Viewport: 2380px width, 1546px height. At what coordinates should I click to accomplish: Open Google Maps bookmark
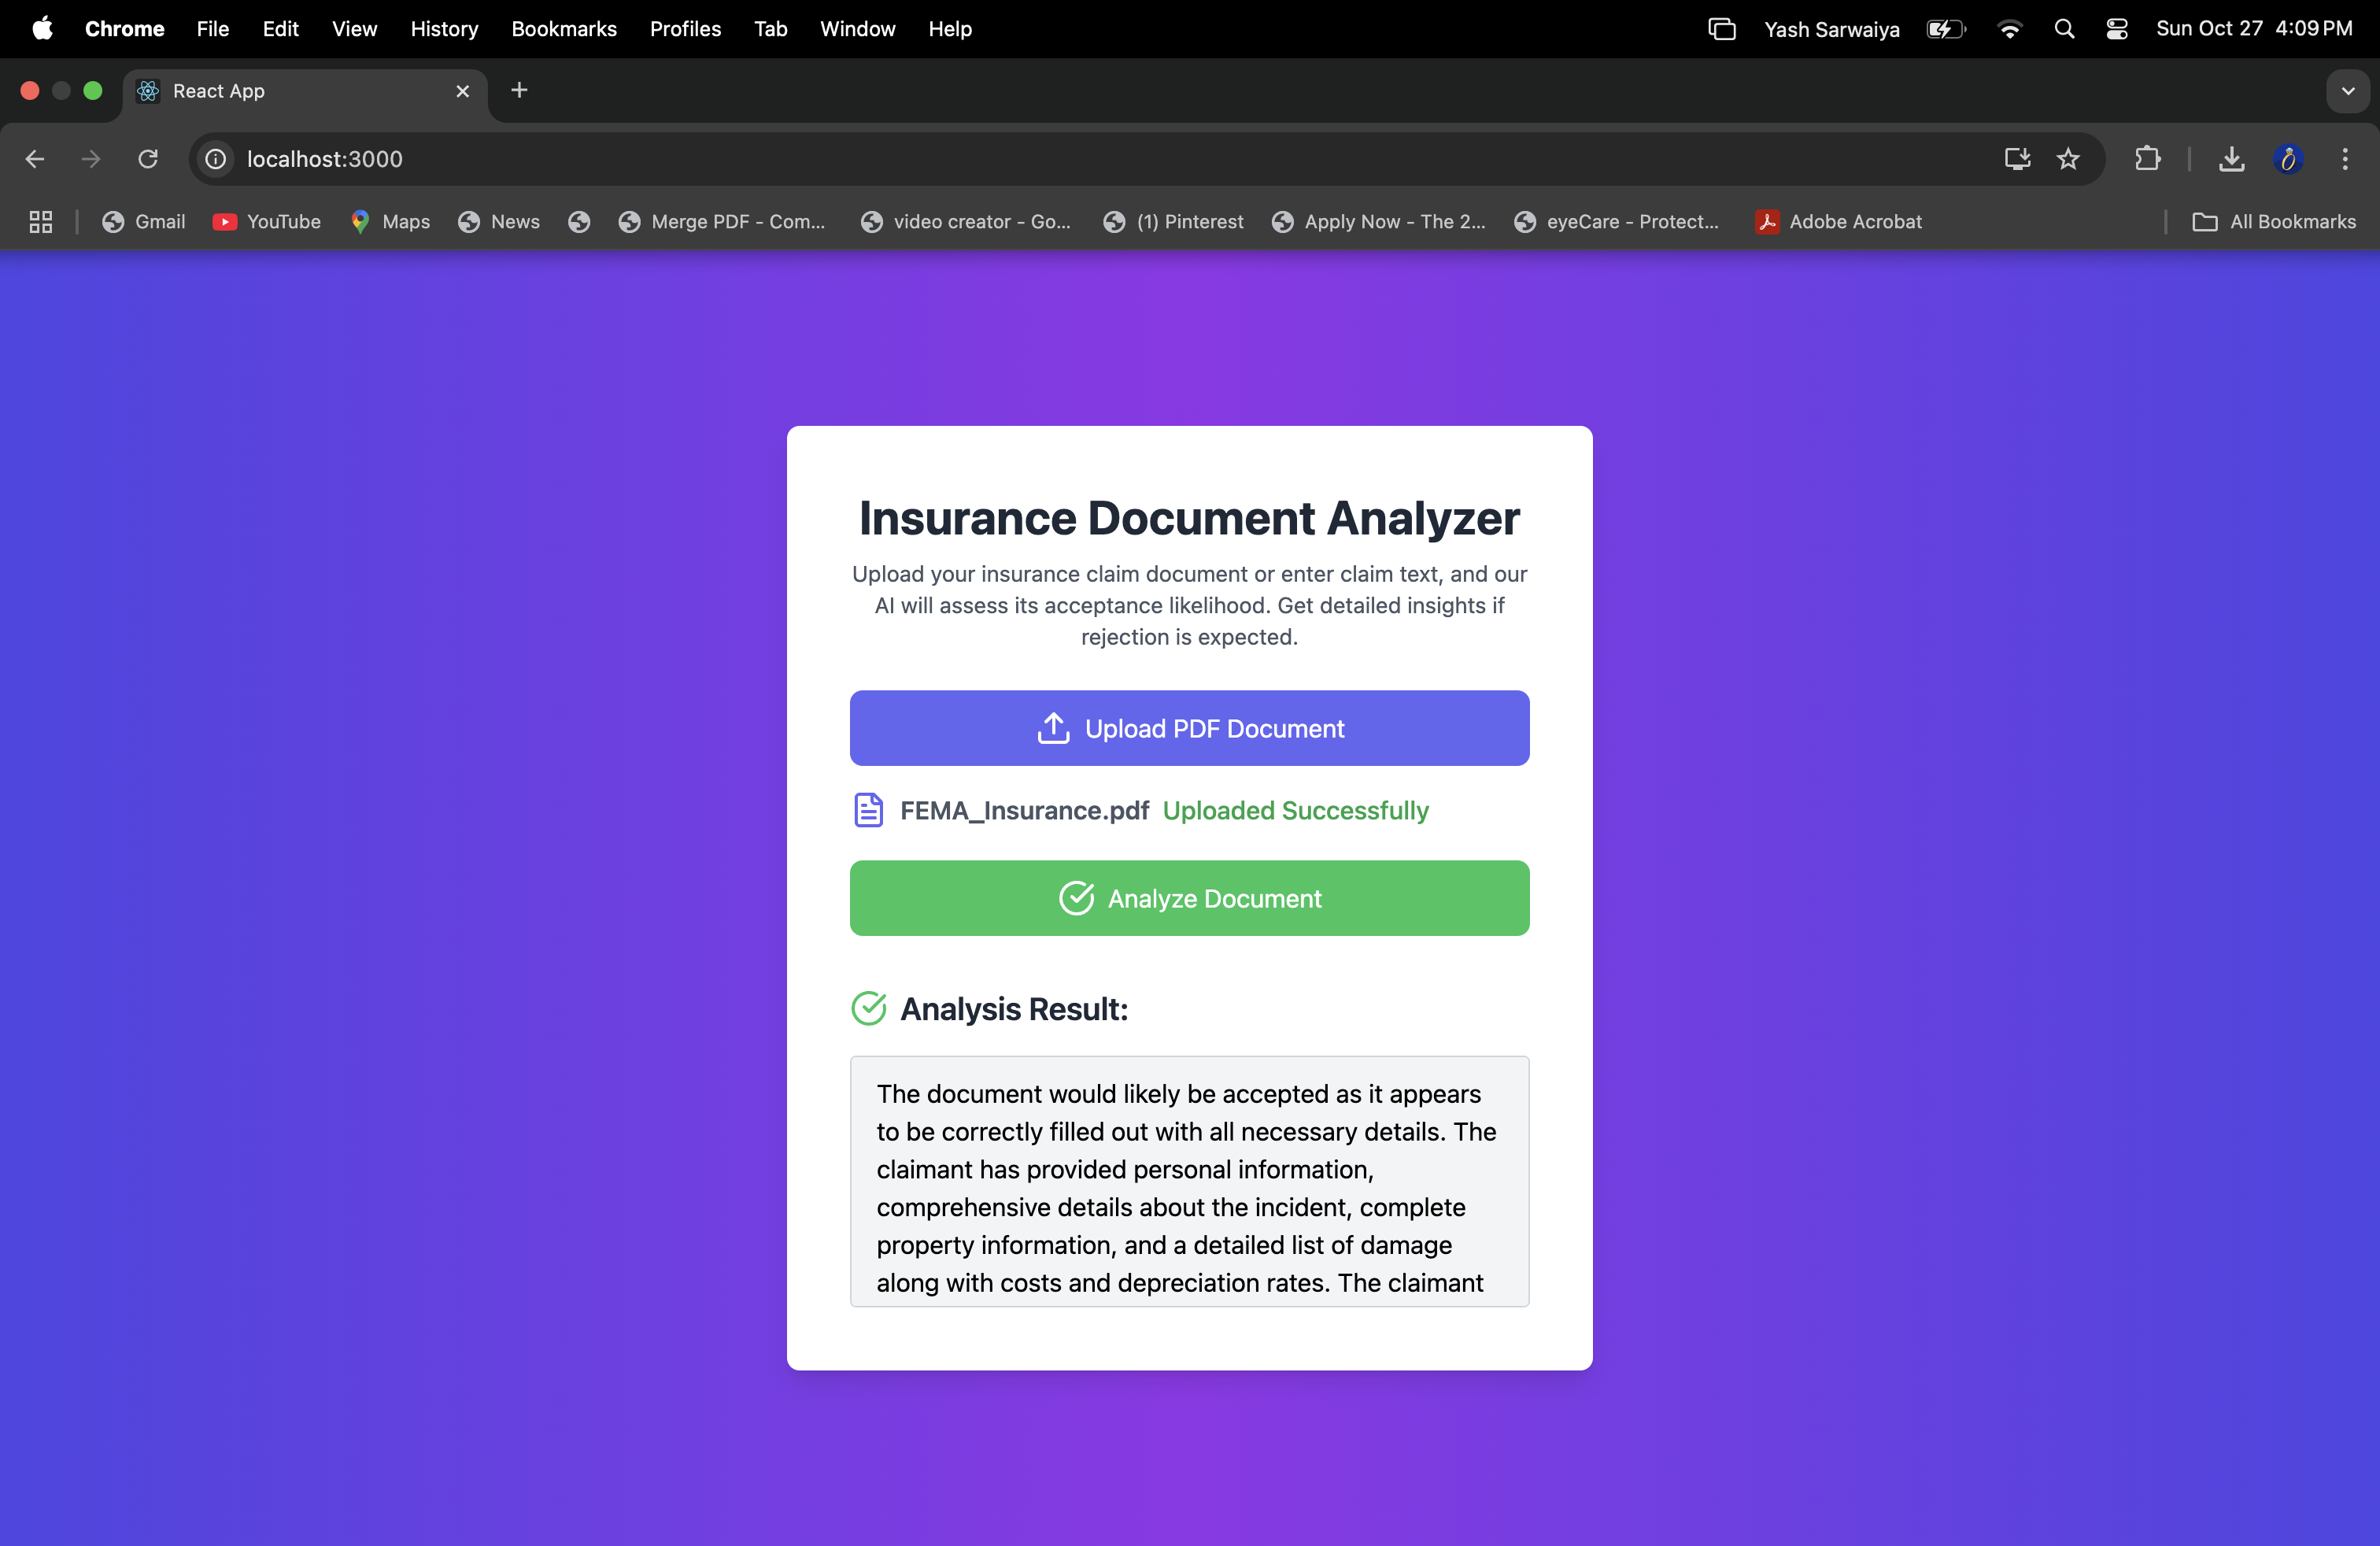coord(389,222)
